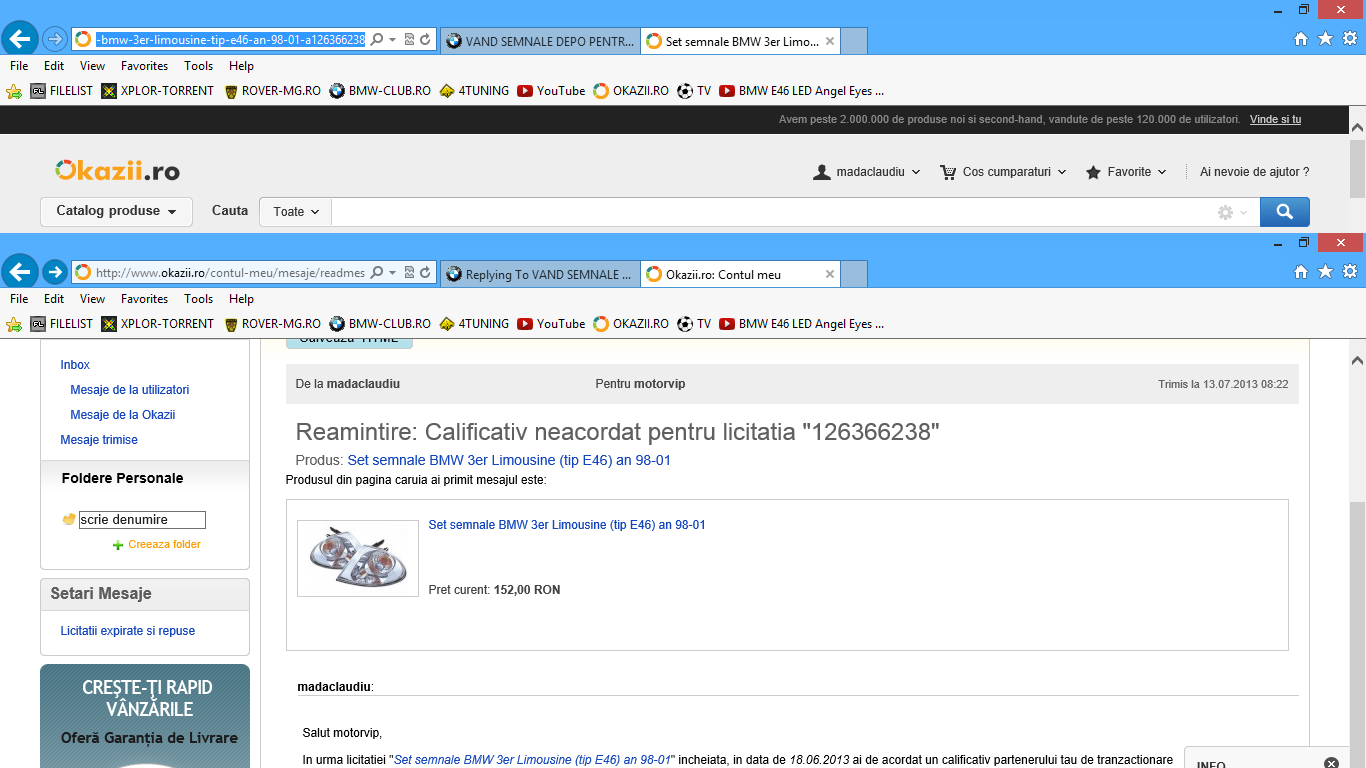This screenshot has height=768, width=1366.
Task: Open the Catalog produse dropdown
Action: click(116, 211)
